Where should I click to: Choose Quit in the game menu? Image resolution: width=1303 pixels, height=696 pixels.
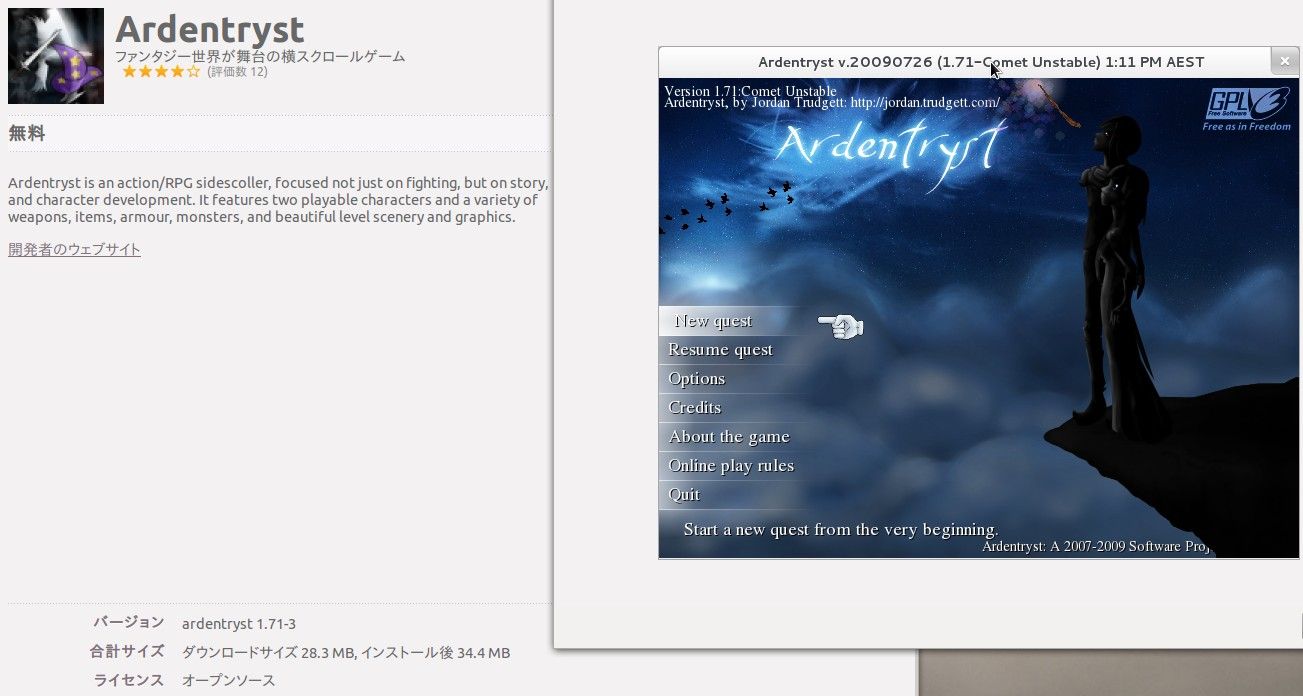684,495
